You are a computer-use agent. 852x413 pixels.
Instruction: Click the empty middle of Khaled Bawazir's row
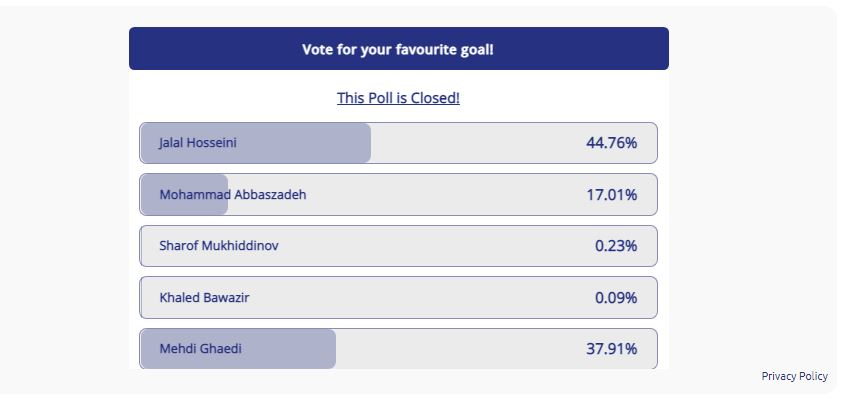pos(420,298)
